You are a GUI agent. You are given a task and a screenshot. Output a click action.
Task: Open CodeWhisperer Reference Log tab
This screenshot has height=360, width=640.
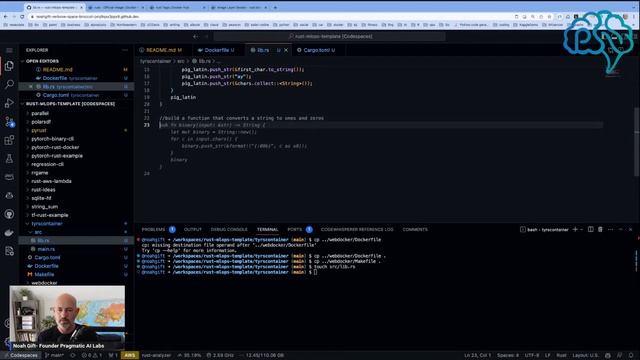(x=357, y=229)
